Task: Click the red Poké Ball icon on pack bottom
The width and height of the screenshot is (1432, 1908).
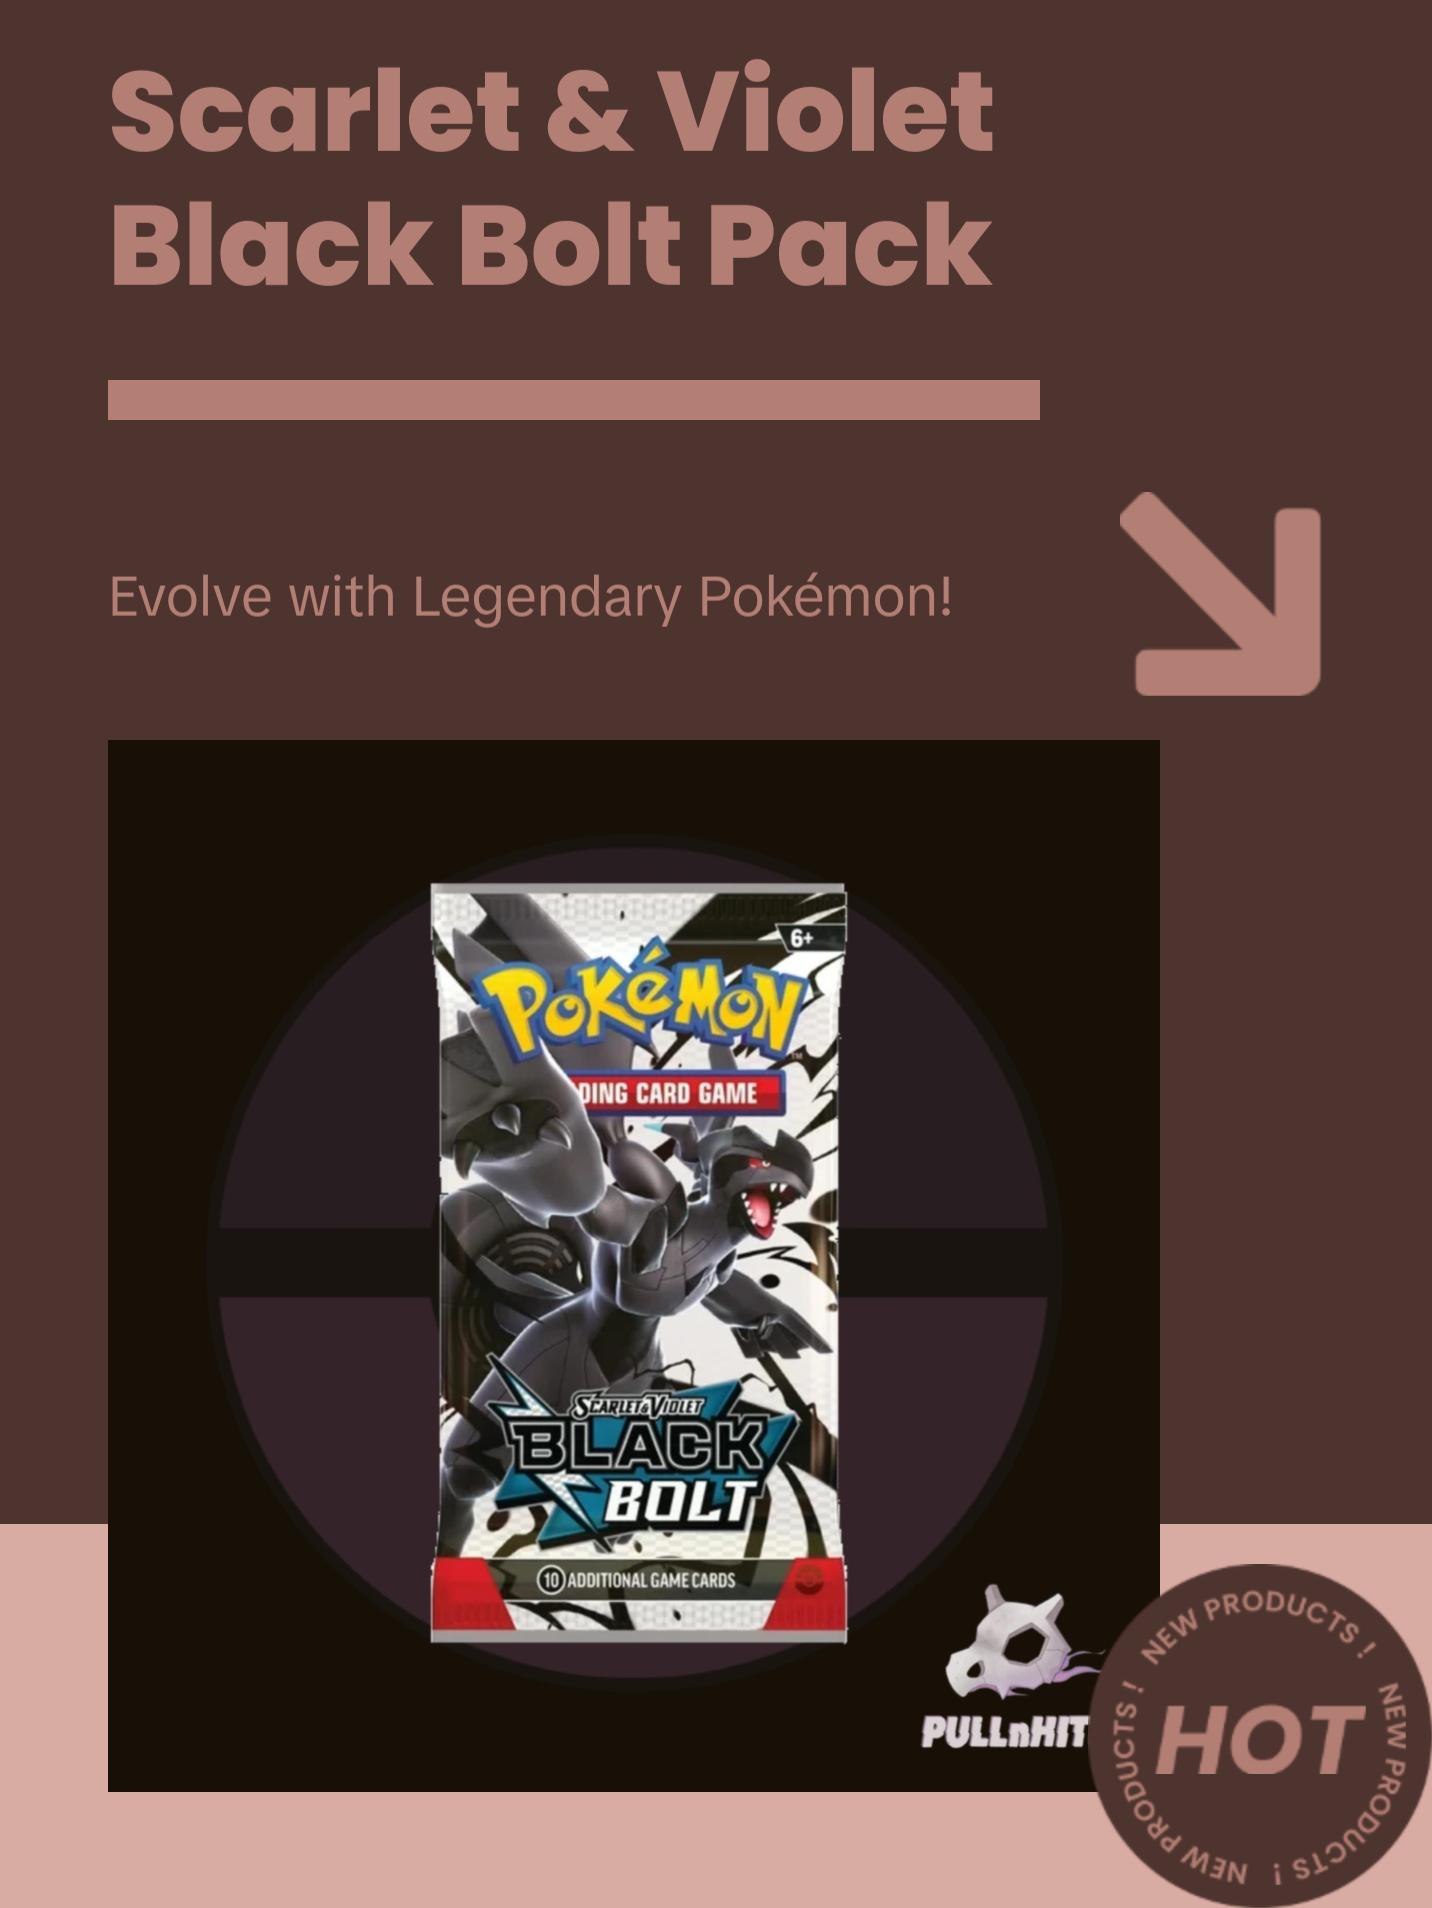Action: [x=806, y=1581]
